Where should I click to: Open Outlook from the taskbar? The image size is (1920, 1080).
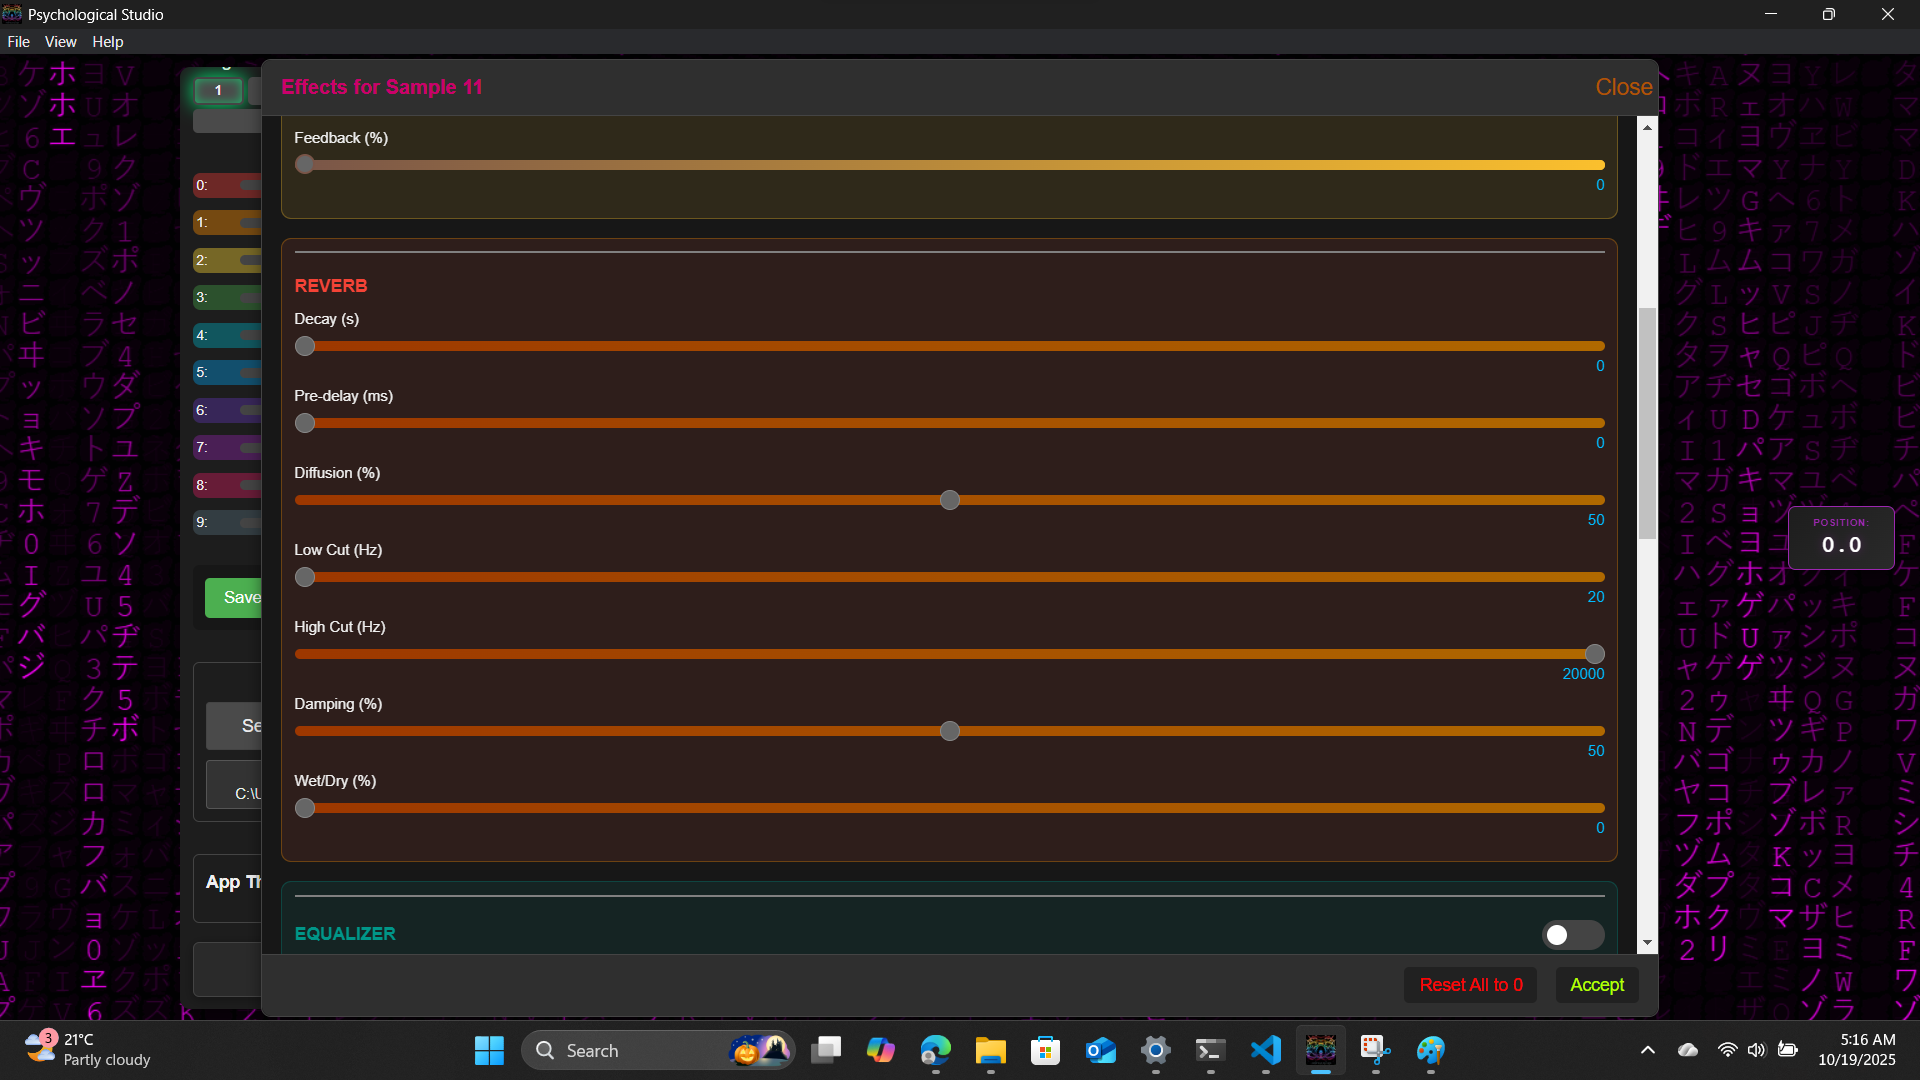pos(1100,1050)
